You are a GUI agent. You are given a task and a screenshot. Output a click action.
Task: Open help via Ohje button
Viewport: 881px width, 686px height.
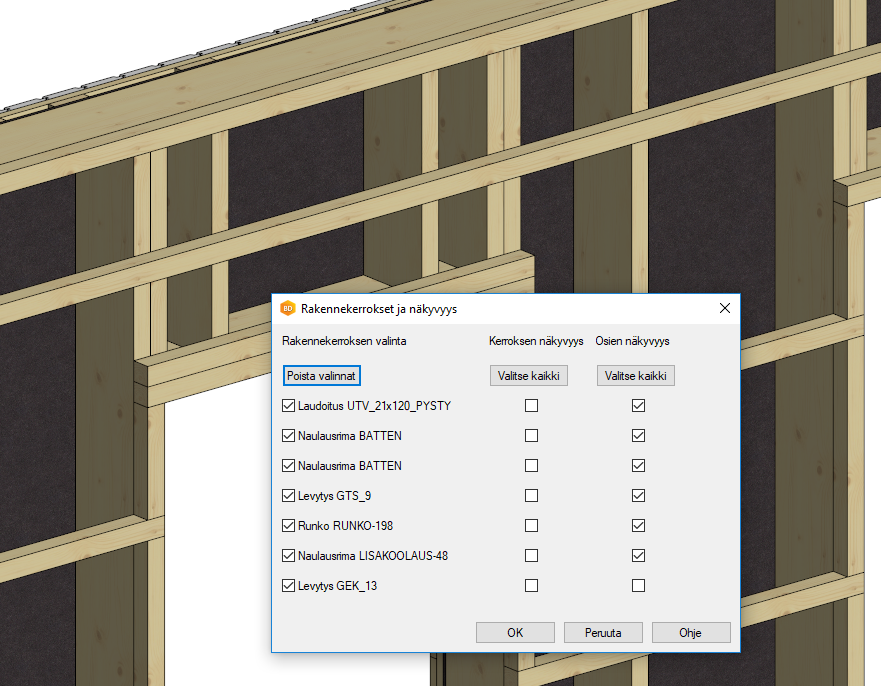click(x=691, y=633)
